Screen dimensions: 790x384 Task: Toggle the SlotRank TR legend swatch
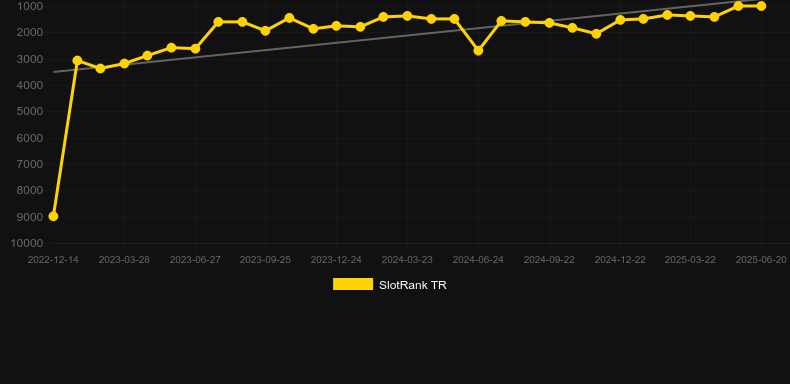click(x=353, y=284)
